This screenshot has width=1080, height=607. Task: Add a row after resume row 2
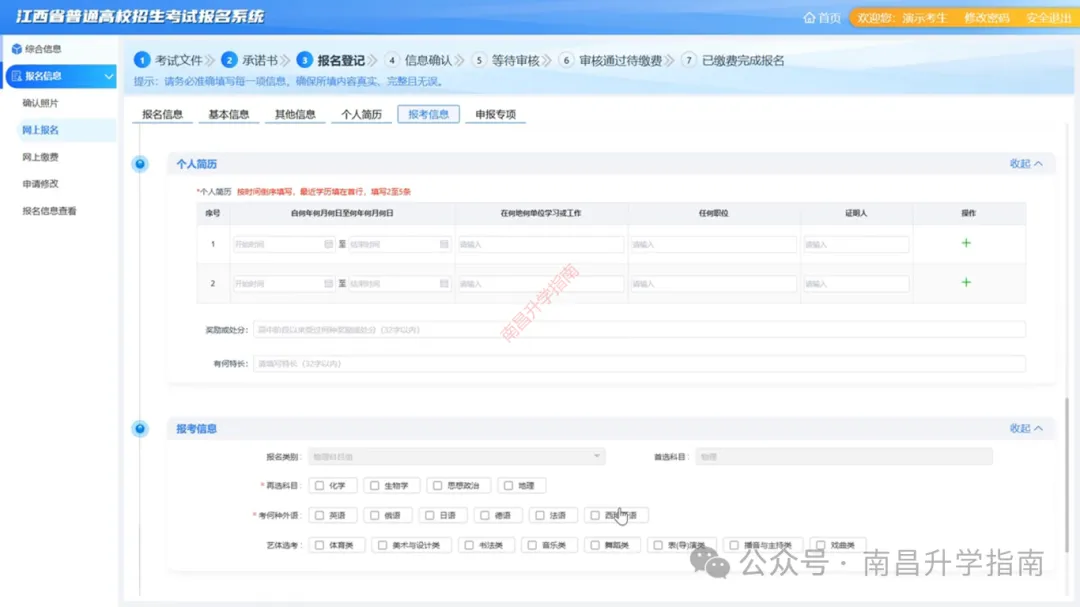[966, 282]
